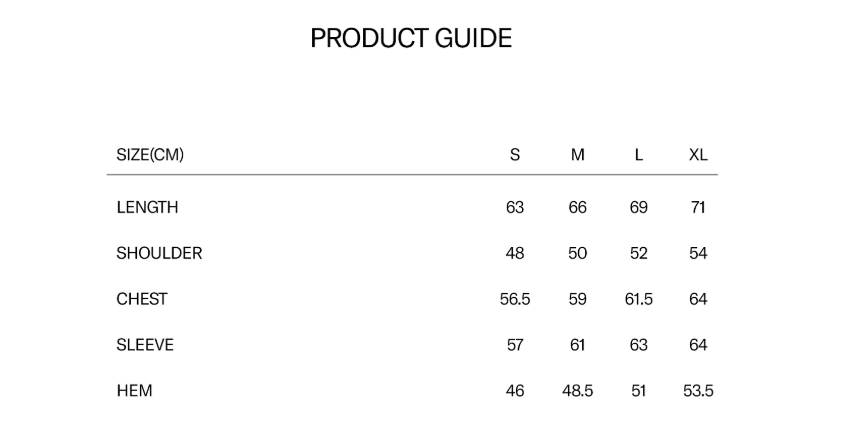Click the CHEST row label
Screen dimensions: 844x433
tap(142, 299)
